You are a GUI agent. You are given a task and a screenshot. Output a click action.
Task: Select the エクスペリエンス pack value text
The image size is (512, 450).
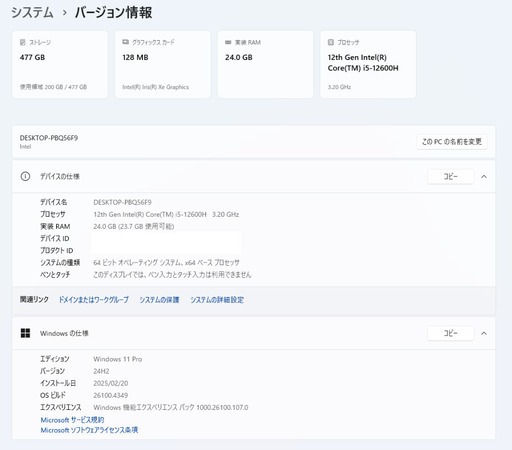[171, 407]
